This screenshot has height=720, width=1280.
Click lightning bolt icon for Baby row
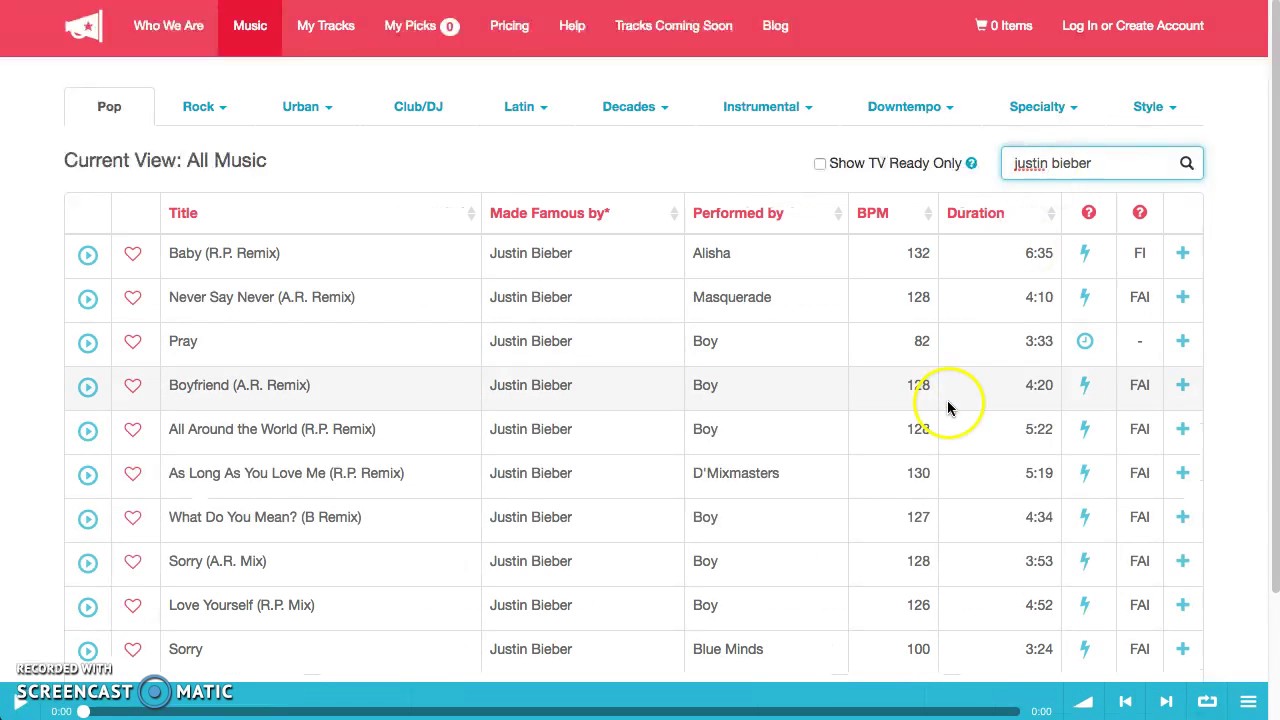pos(1085,253)
